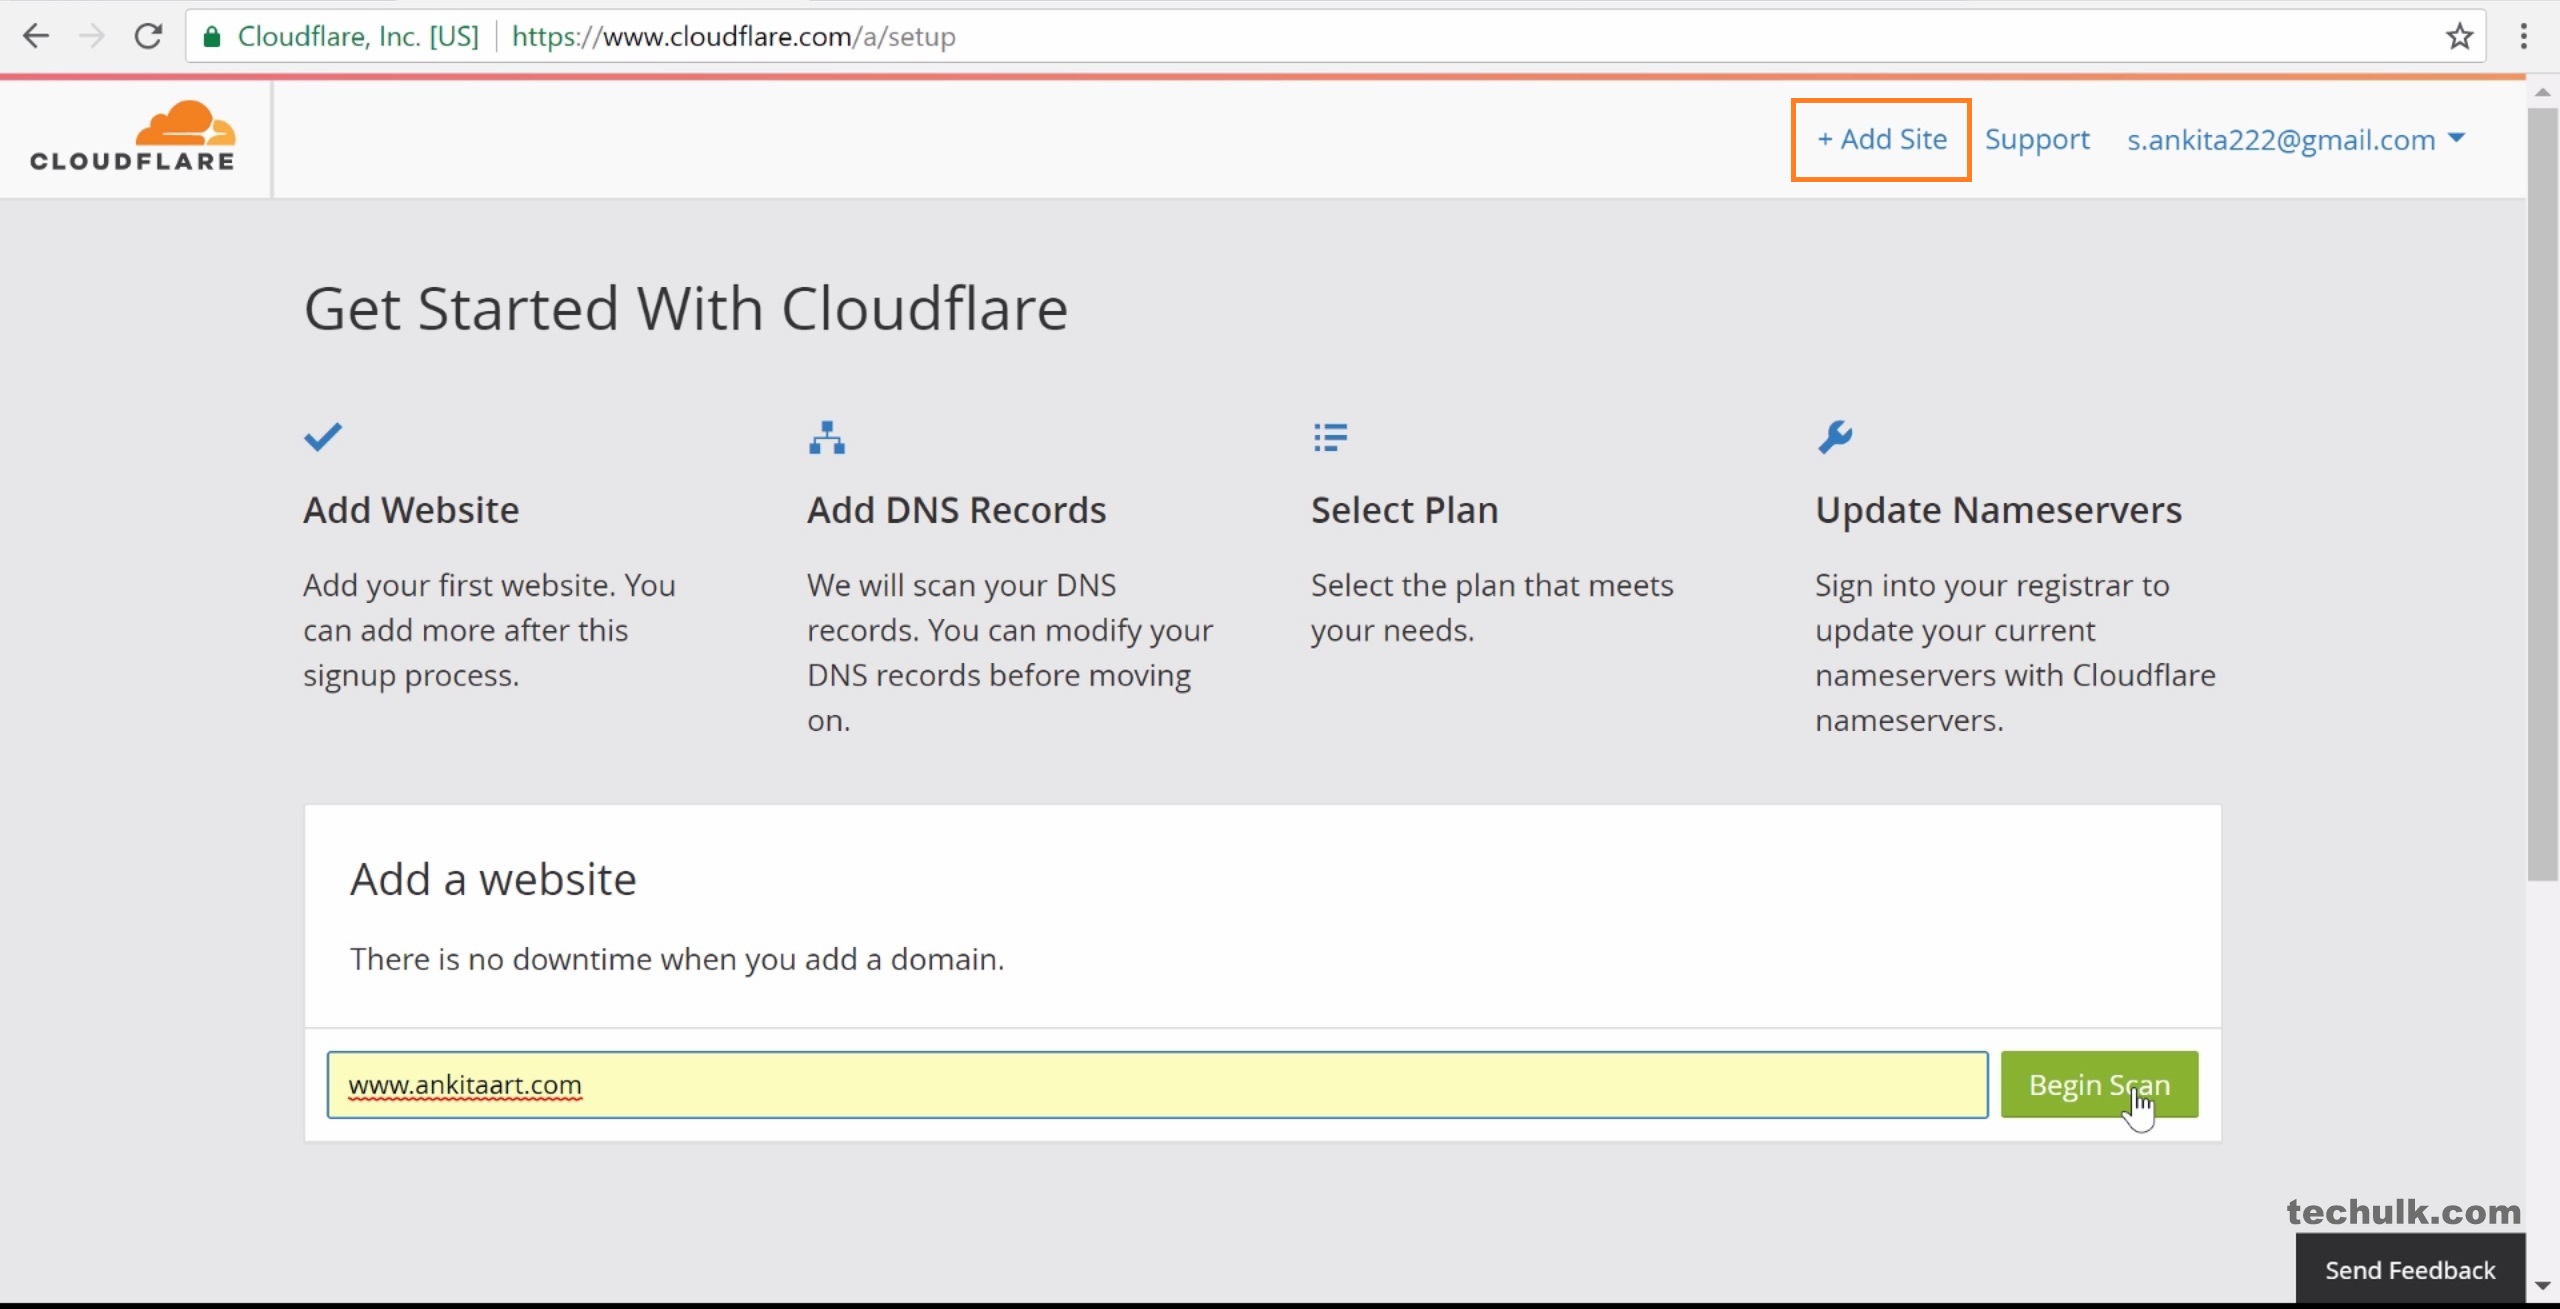The width and height of the screenshot is (2560, 1309).
Task: Click the Update Nameservers wrench icon
Action: pyautogui.click(x=1835, y=437)
